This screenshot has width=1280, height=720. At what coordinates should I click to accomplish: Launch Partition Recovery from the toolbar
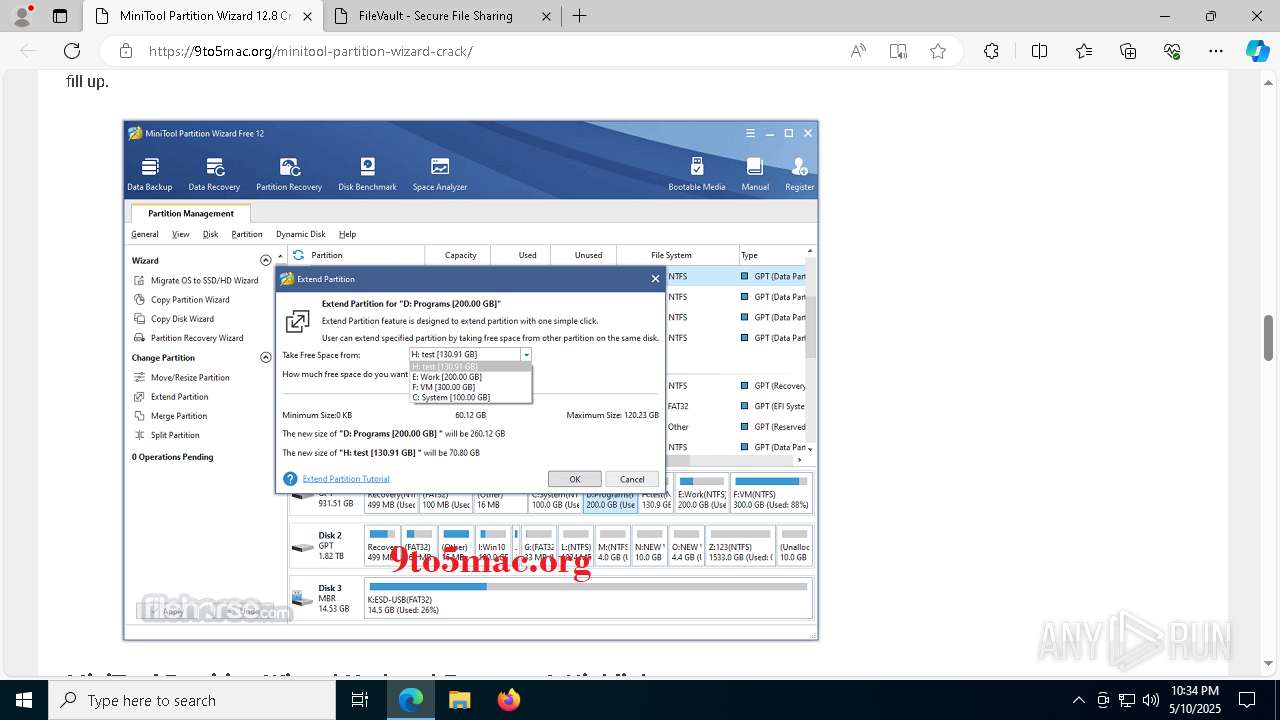[x=289, y=174]
